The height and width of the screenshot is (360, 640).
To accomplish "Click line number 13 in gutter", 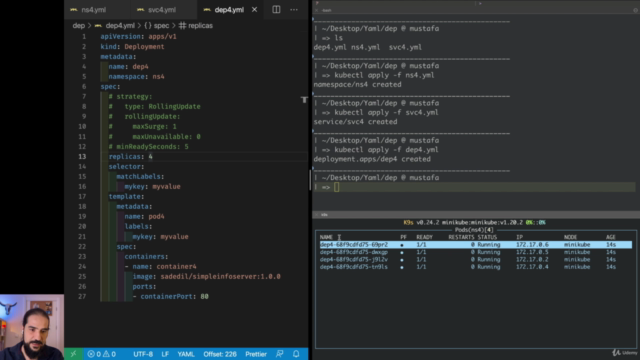I will tap(82, 156).
